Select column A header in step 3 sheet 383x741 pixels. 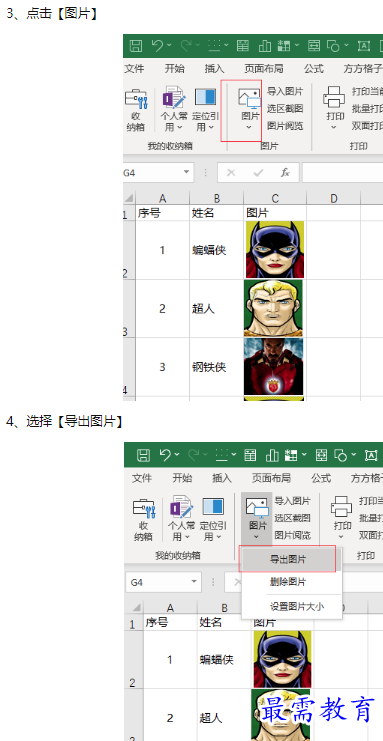163,198
